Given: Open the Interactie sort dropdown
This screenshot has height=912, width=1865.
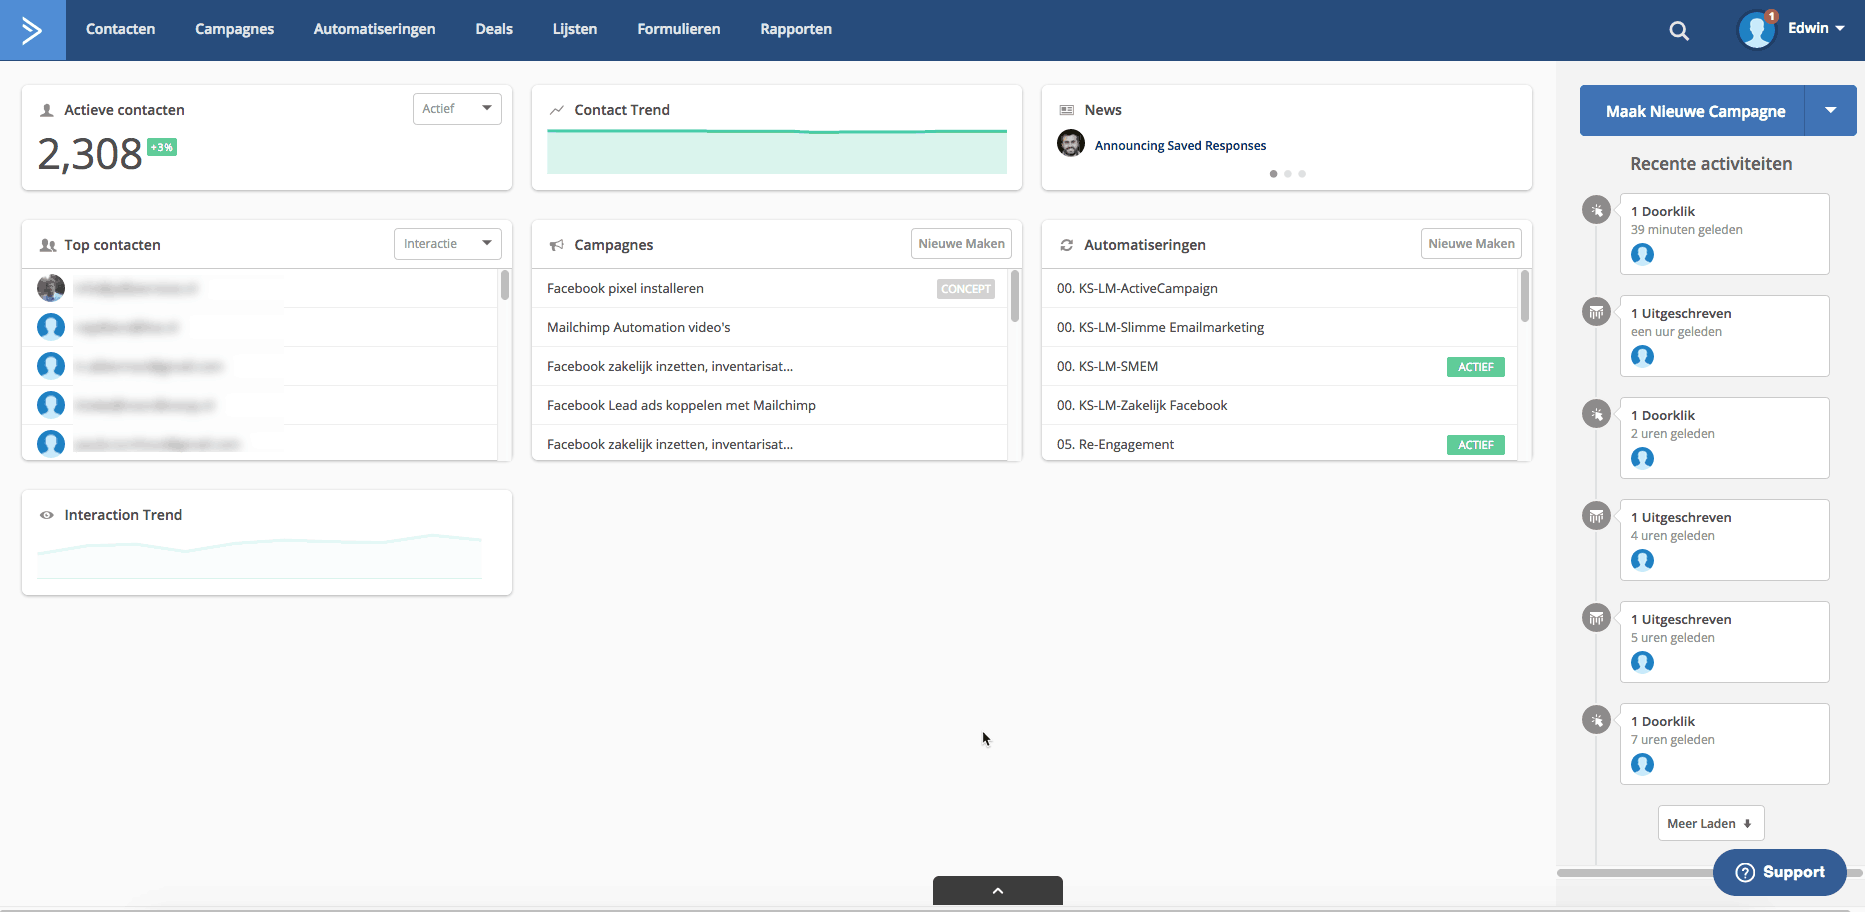Looking at the screenshot, I should (x=447, y=244).
